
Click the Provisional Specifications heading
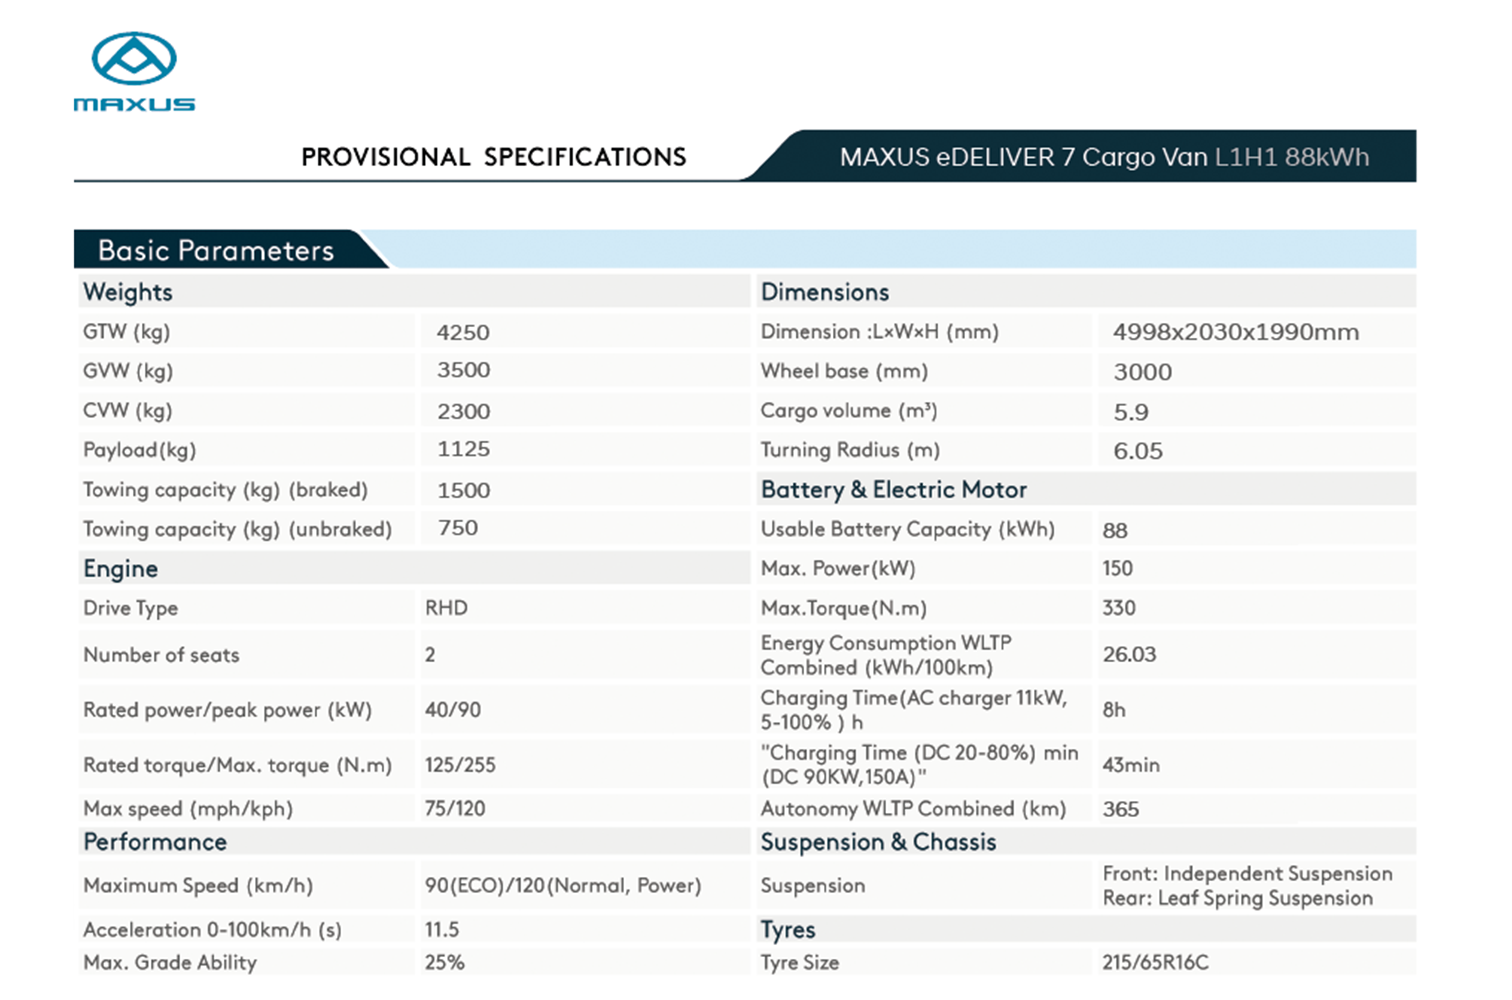pos(493,157)
